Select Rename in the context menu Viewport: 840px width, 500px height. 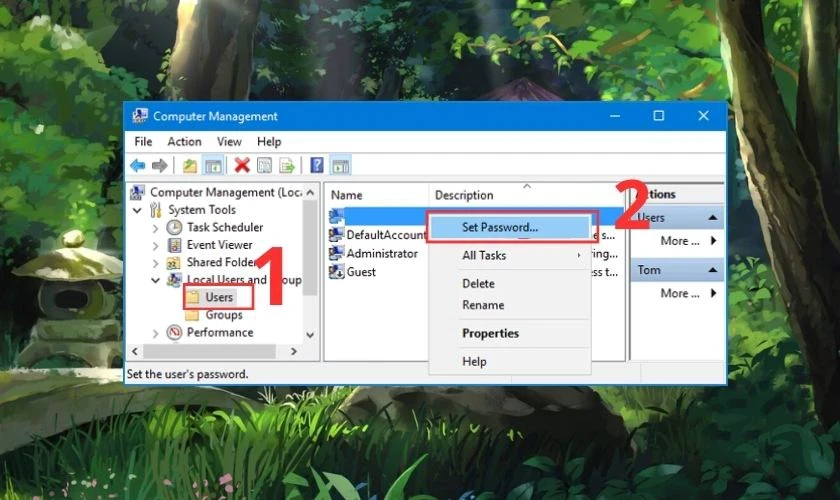(483, 305)
